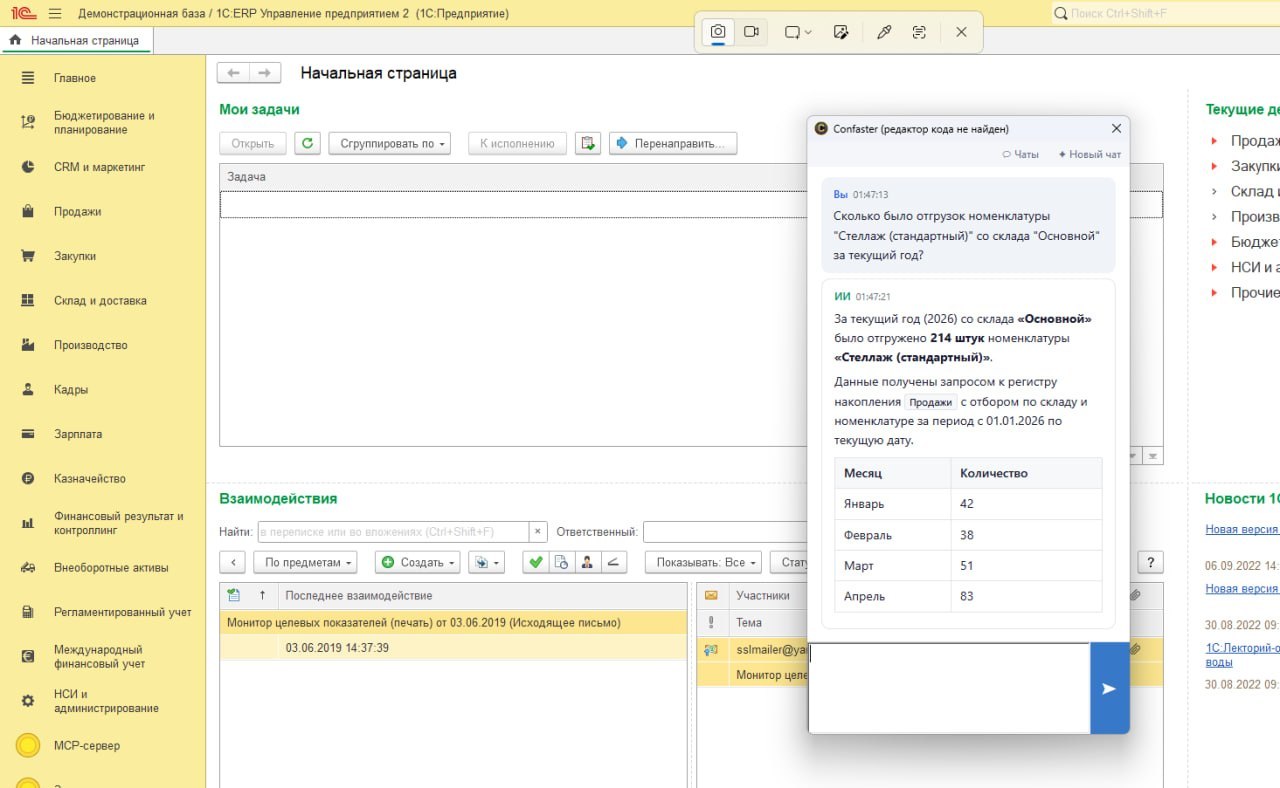Expand the Бюджет item under Текущие дела
Image resolution: width=1280 pixels, height=788 pixels.
pos(1214,242)
